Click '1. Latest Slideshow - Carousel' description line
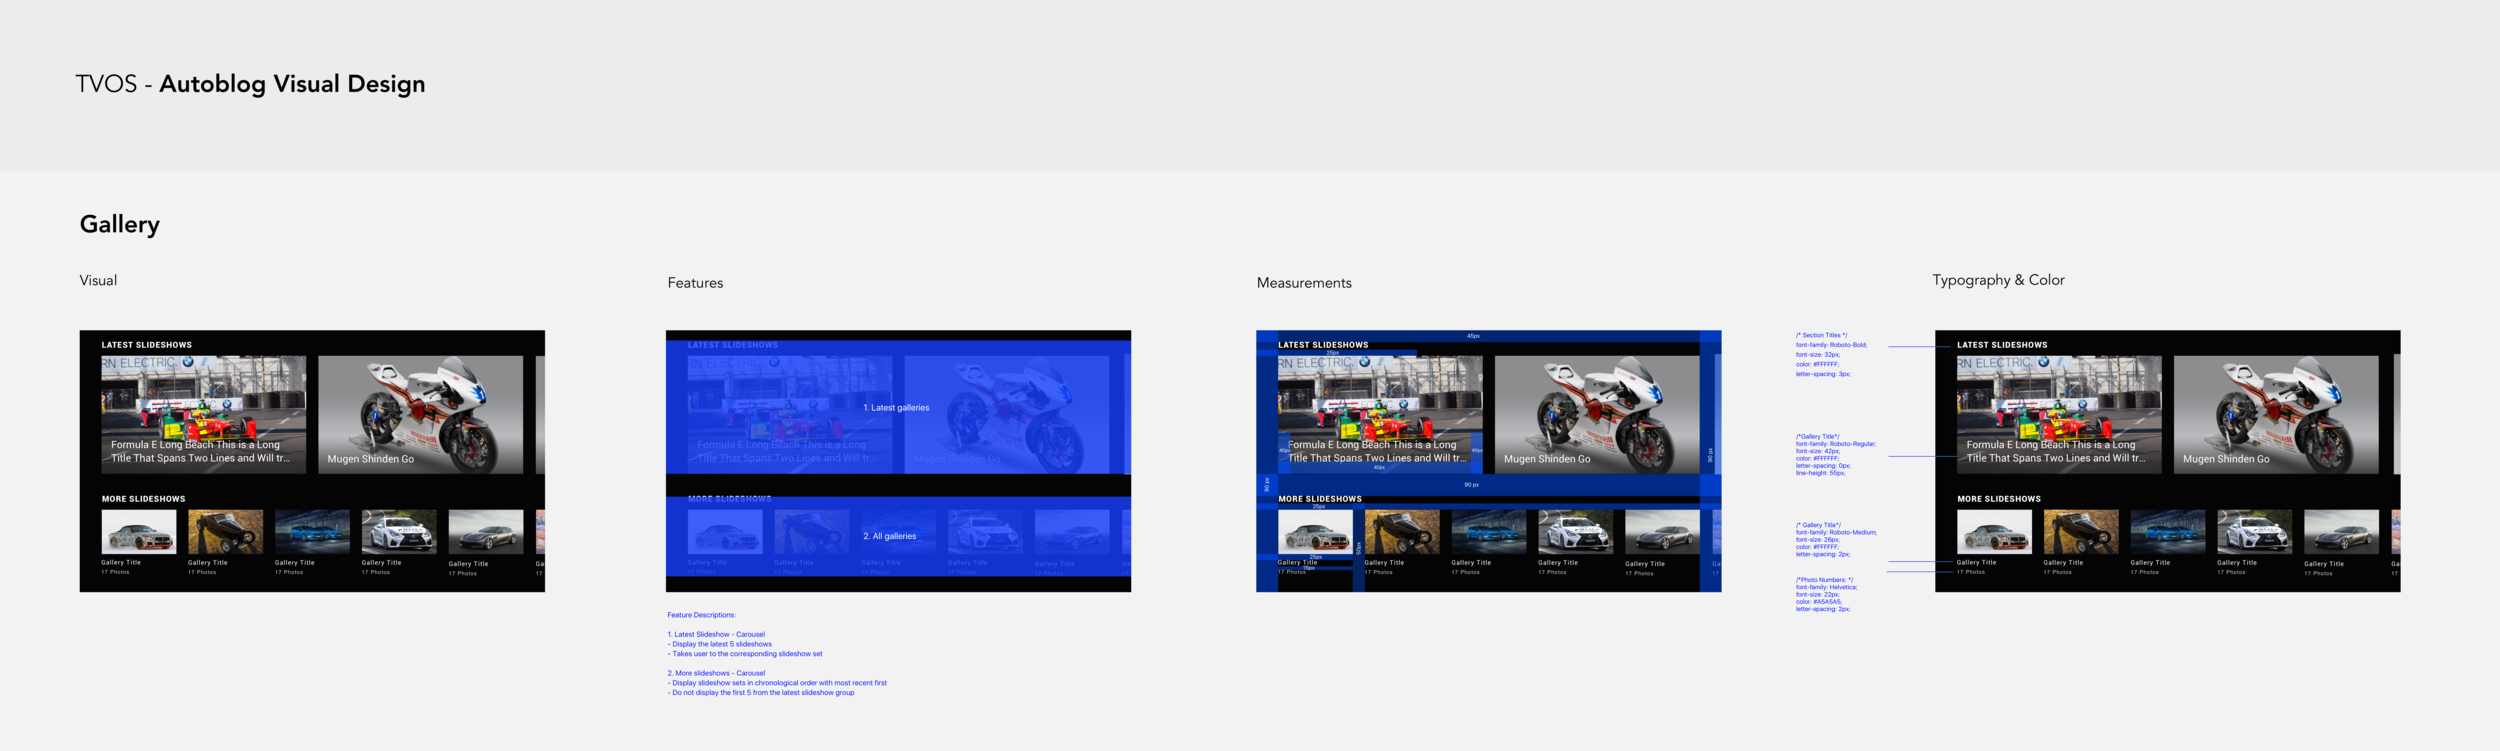This screenshot has height=751, width=2500. tap(716, 634)
